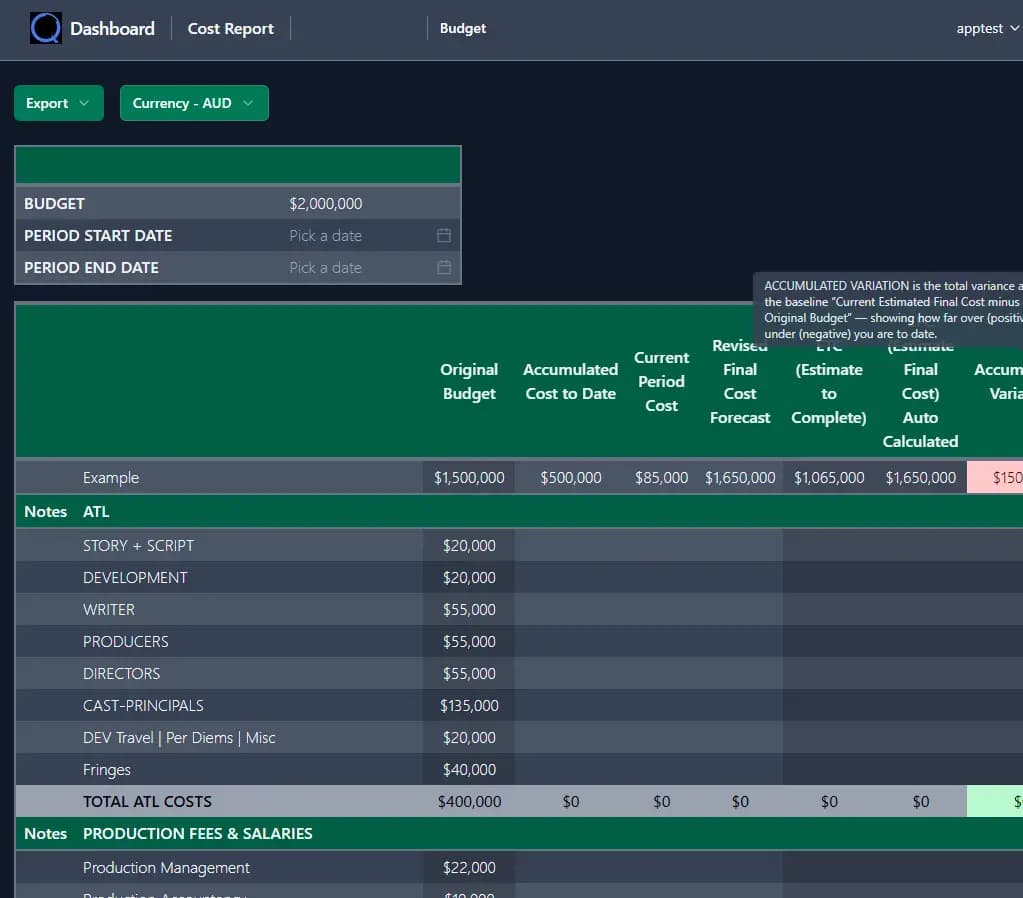1023x898 pixels.
Task: Click the Estimate to Complete column header
Action: (829, 382)
